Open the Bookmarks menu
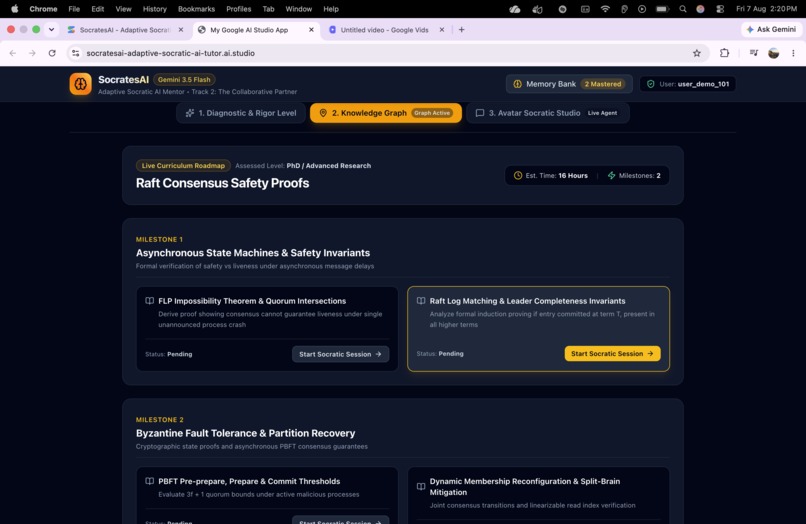The image size is (806, 524). coord(196,9)
